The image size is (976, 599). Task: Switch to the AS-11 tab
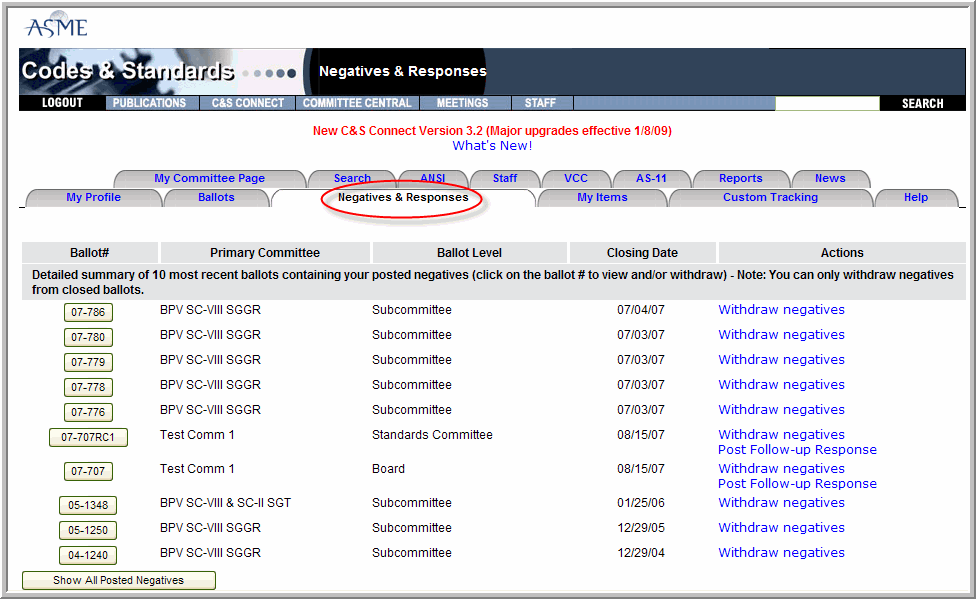[651, 178]
